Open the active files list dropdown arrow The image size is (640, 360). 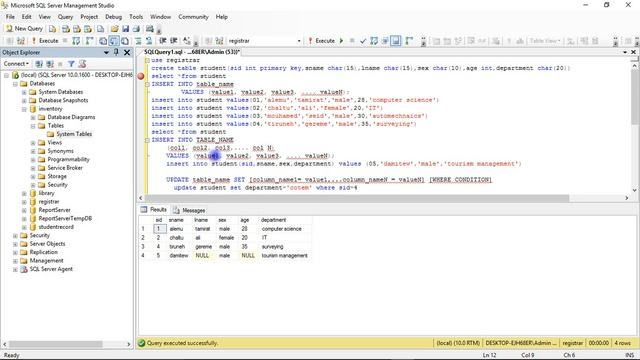tap(624, 52)
